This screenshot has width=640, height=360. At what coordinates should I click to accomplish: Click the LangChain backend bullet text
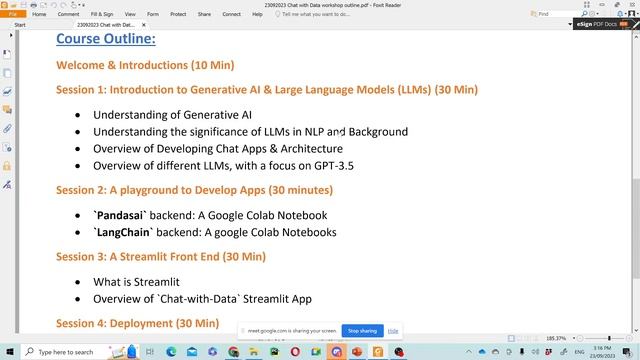(215, 233)
